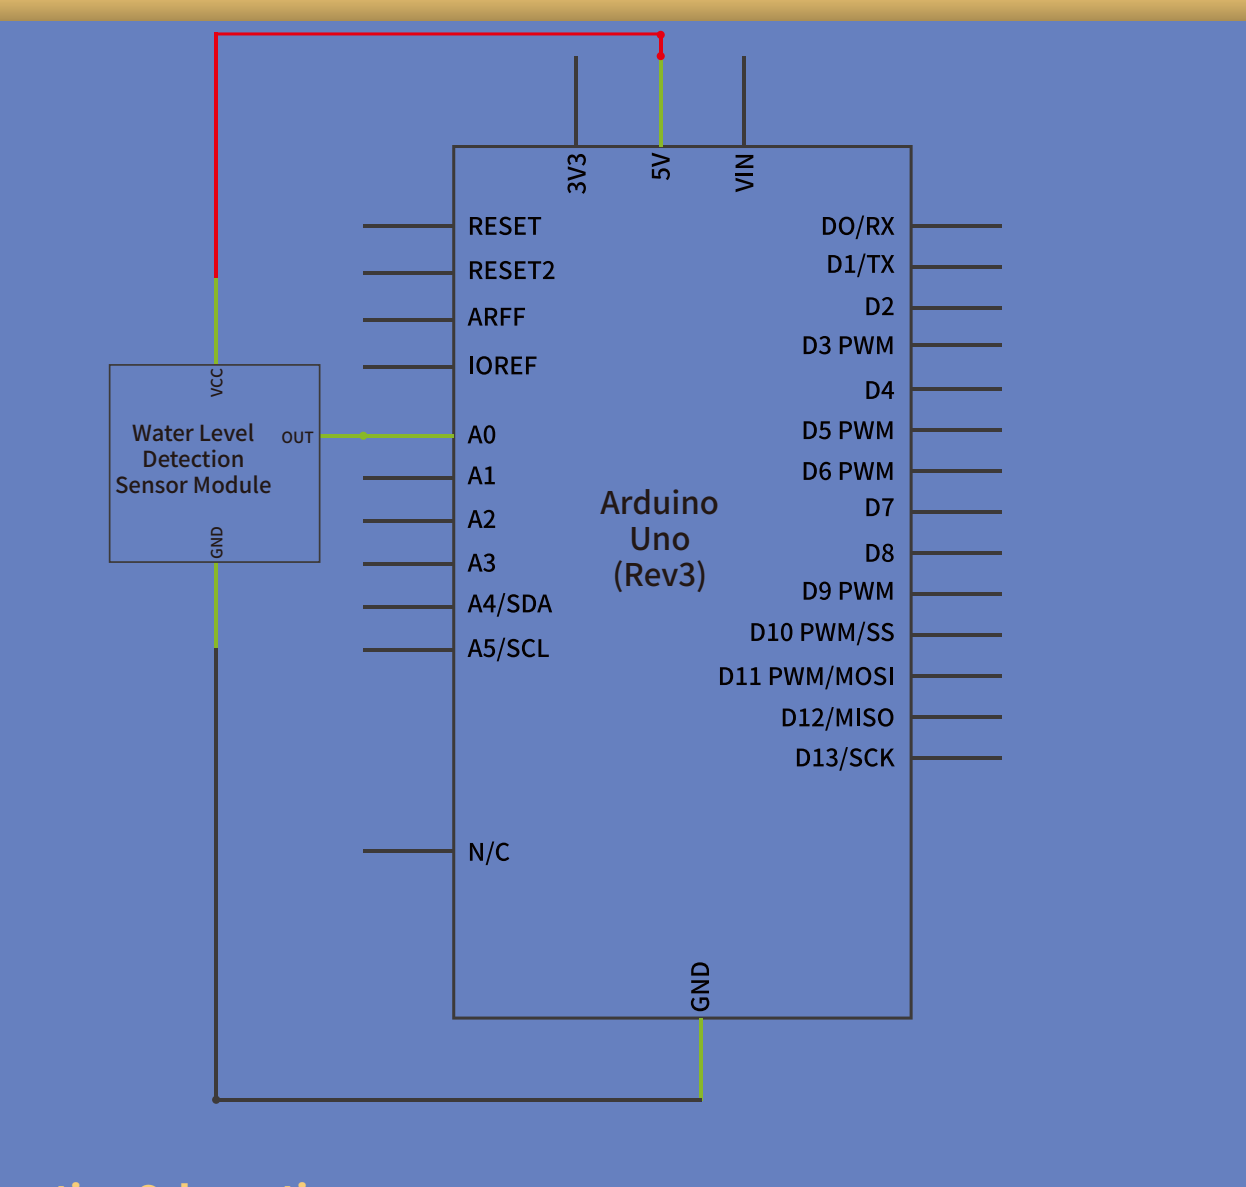Click the 3V3 power pin label
Image resolution: width=1246 pixels, height=1187 pixels.
pos(577,173)
